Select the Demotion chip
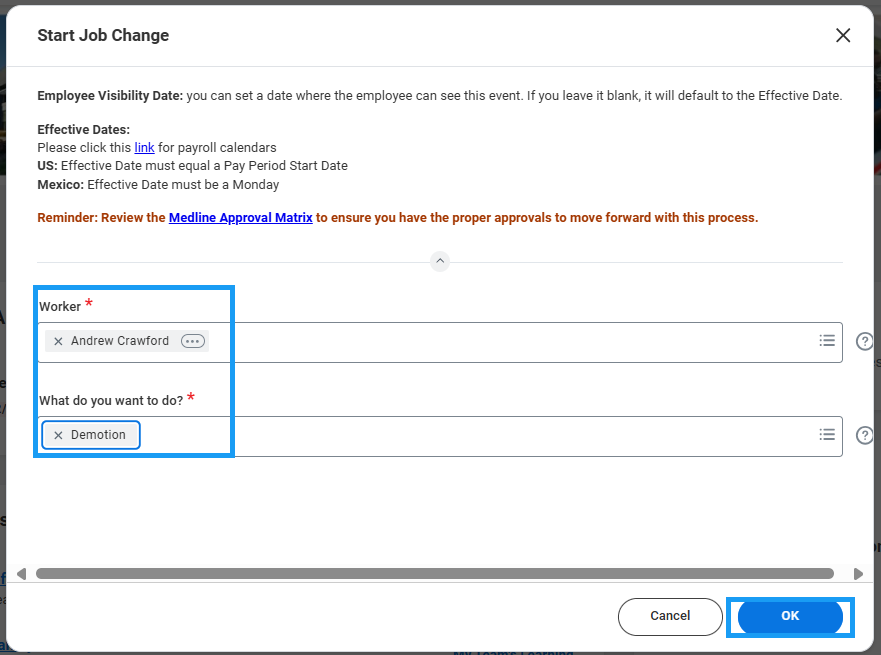The image size is (881, 655). click(98, 435)
